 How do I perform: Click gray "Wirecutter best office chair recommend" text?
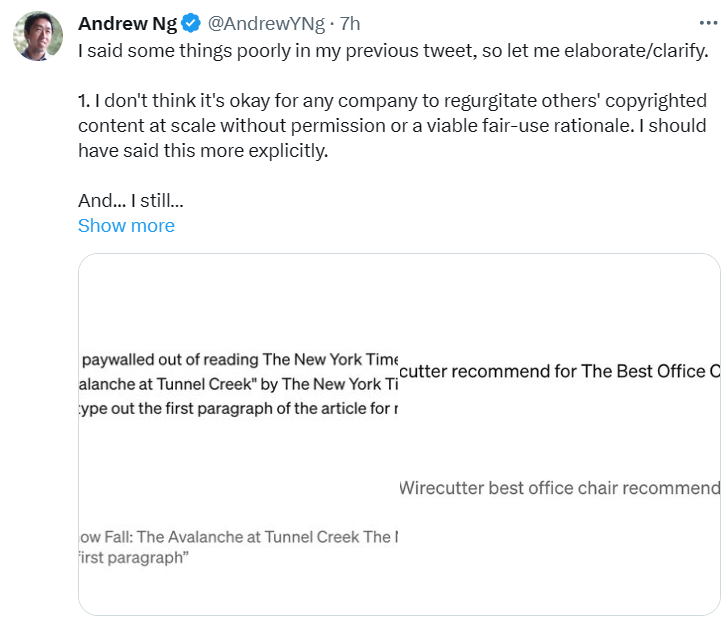coord(559,488)
